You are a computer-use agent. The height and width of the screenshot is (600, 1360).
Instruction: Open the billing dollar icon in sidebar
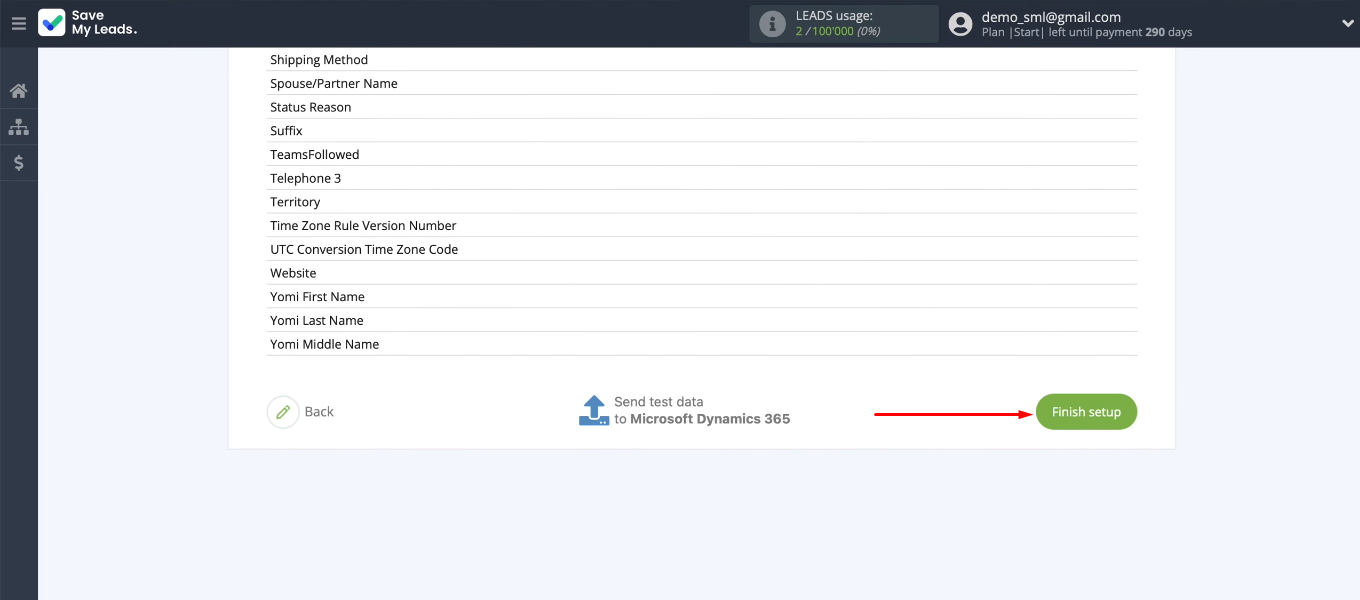tap(18, 162)
